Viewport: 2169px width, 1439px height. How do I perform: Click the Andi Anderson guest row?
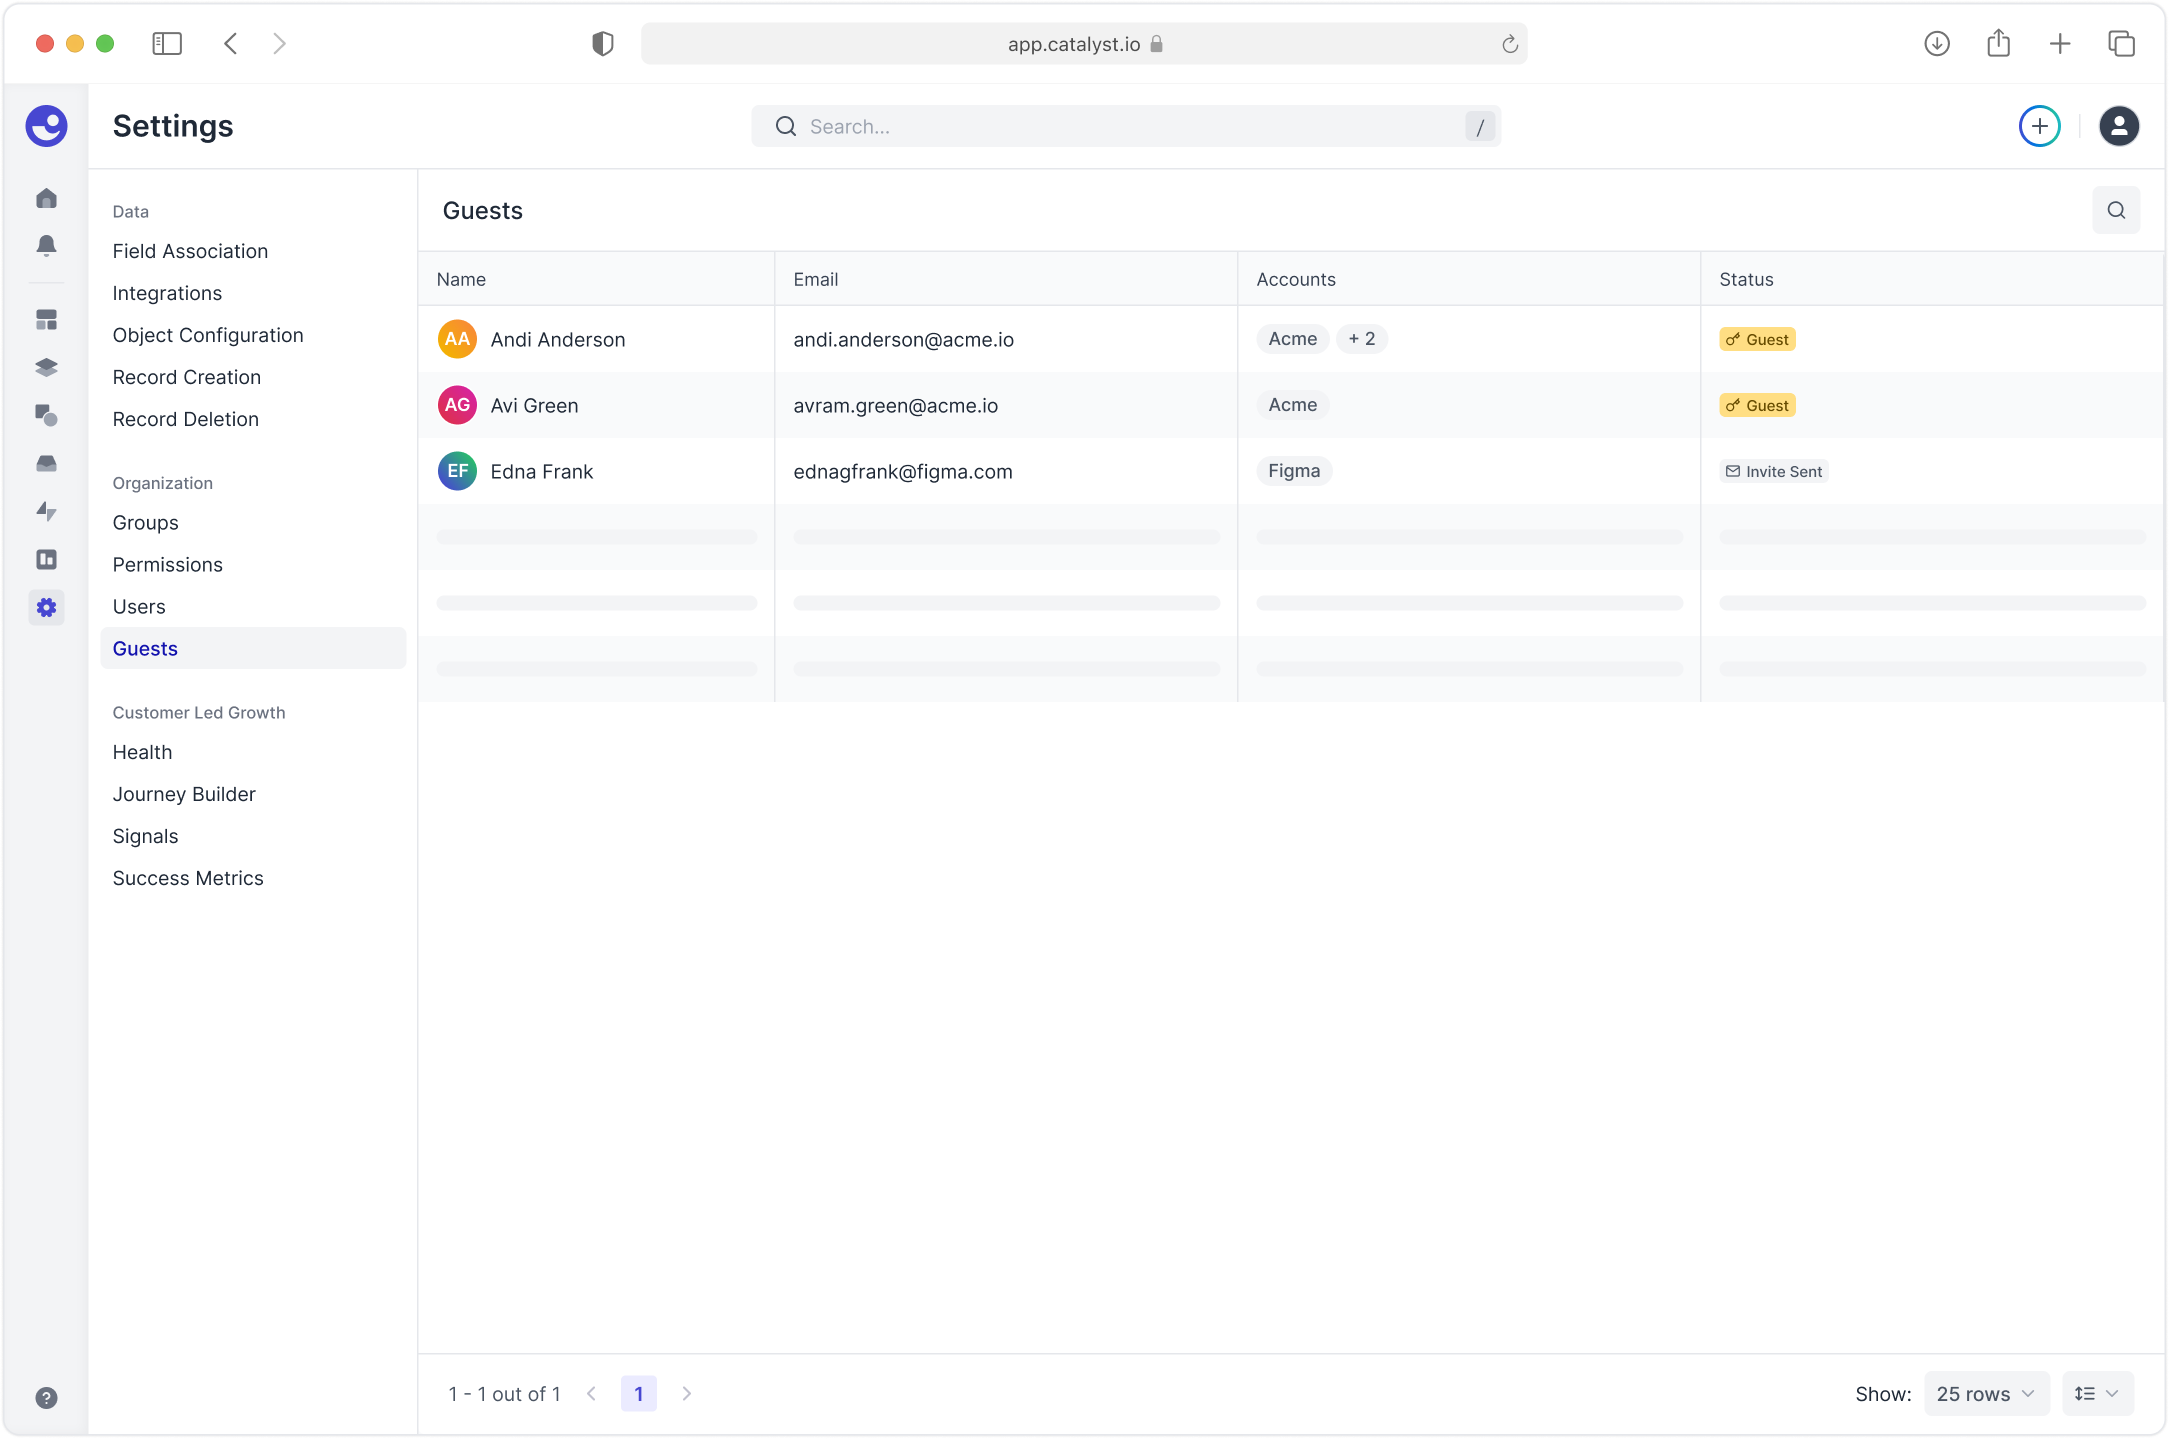coord(557,339)
